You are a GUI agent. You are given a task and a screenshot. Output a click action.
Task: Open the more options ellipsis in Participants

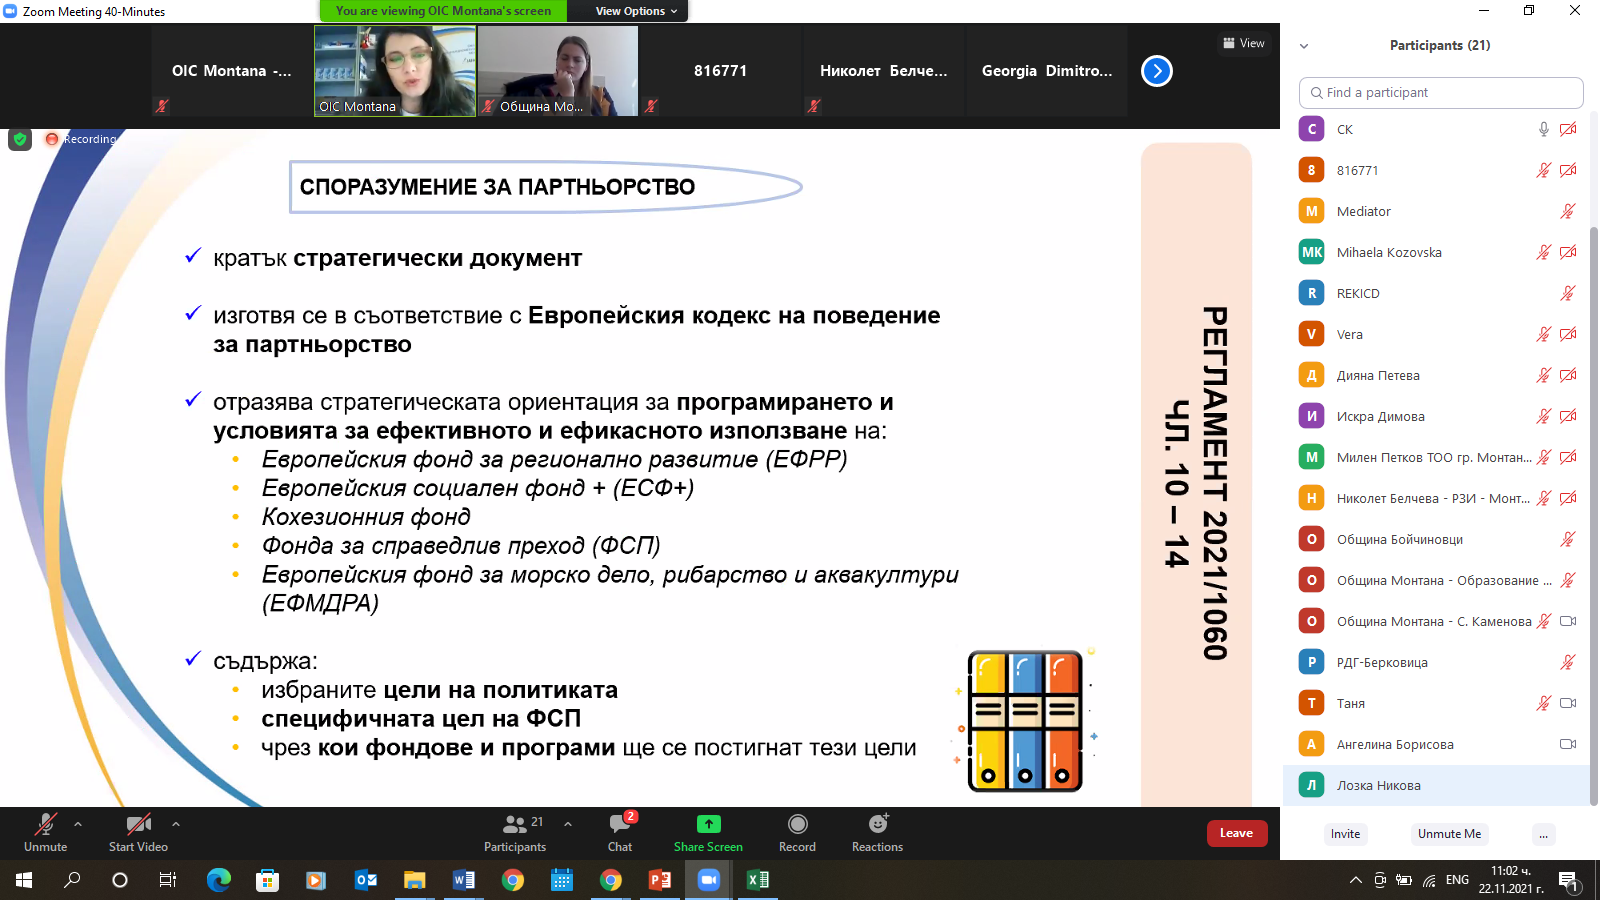coord(1543,834)
